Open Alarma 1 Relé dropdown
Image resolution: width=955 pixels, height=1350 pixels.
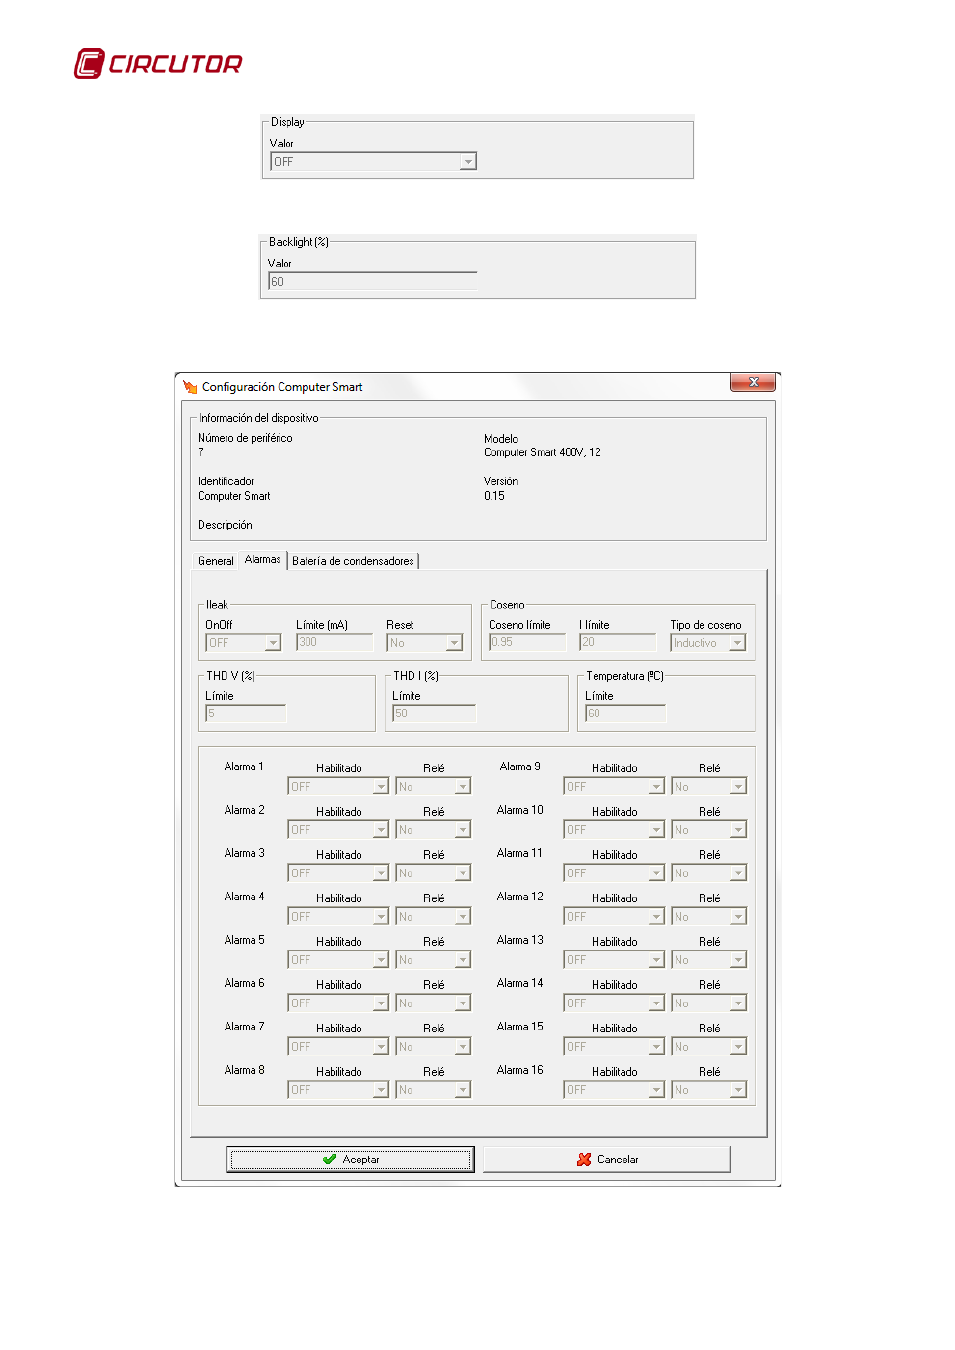click(433, 787)
